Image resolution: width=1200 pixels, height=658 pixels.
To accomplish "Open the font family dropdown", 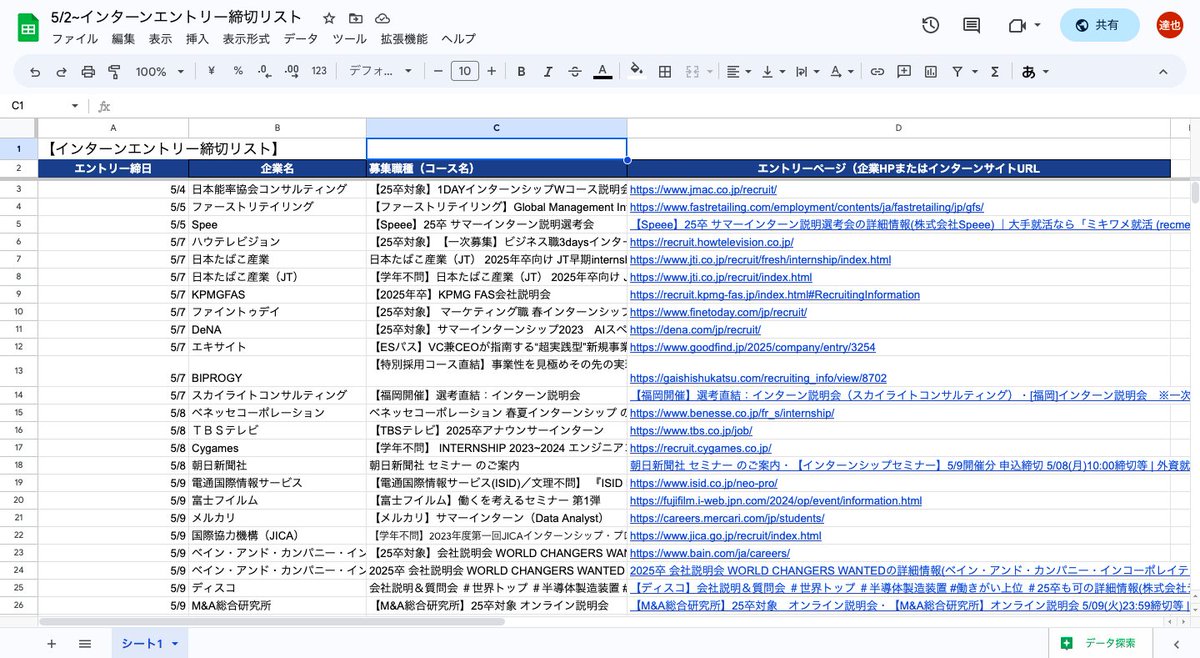I will pyautogui.click(x=380, y=71).
